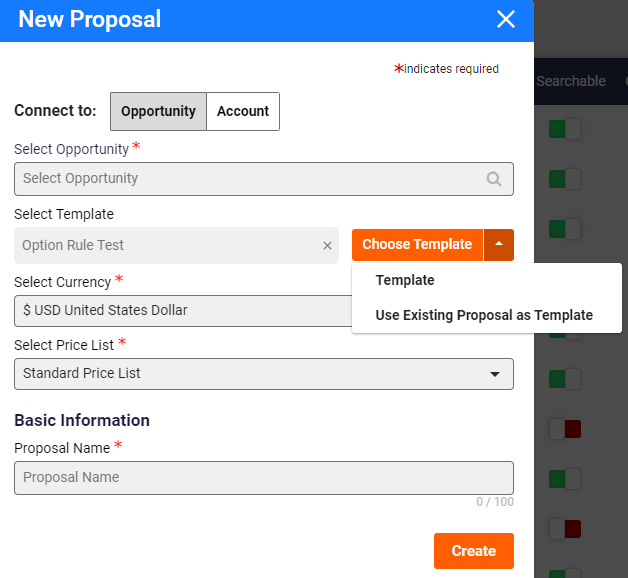Collapse the Choose Template arrow menu
This screenshot has width=628, height=578.
[x=499, y=245]
